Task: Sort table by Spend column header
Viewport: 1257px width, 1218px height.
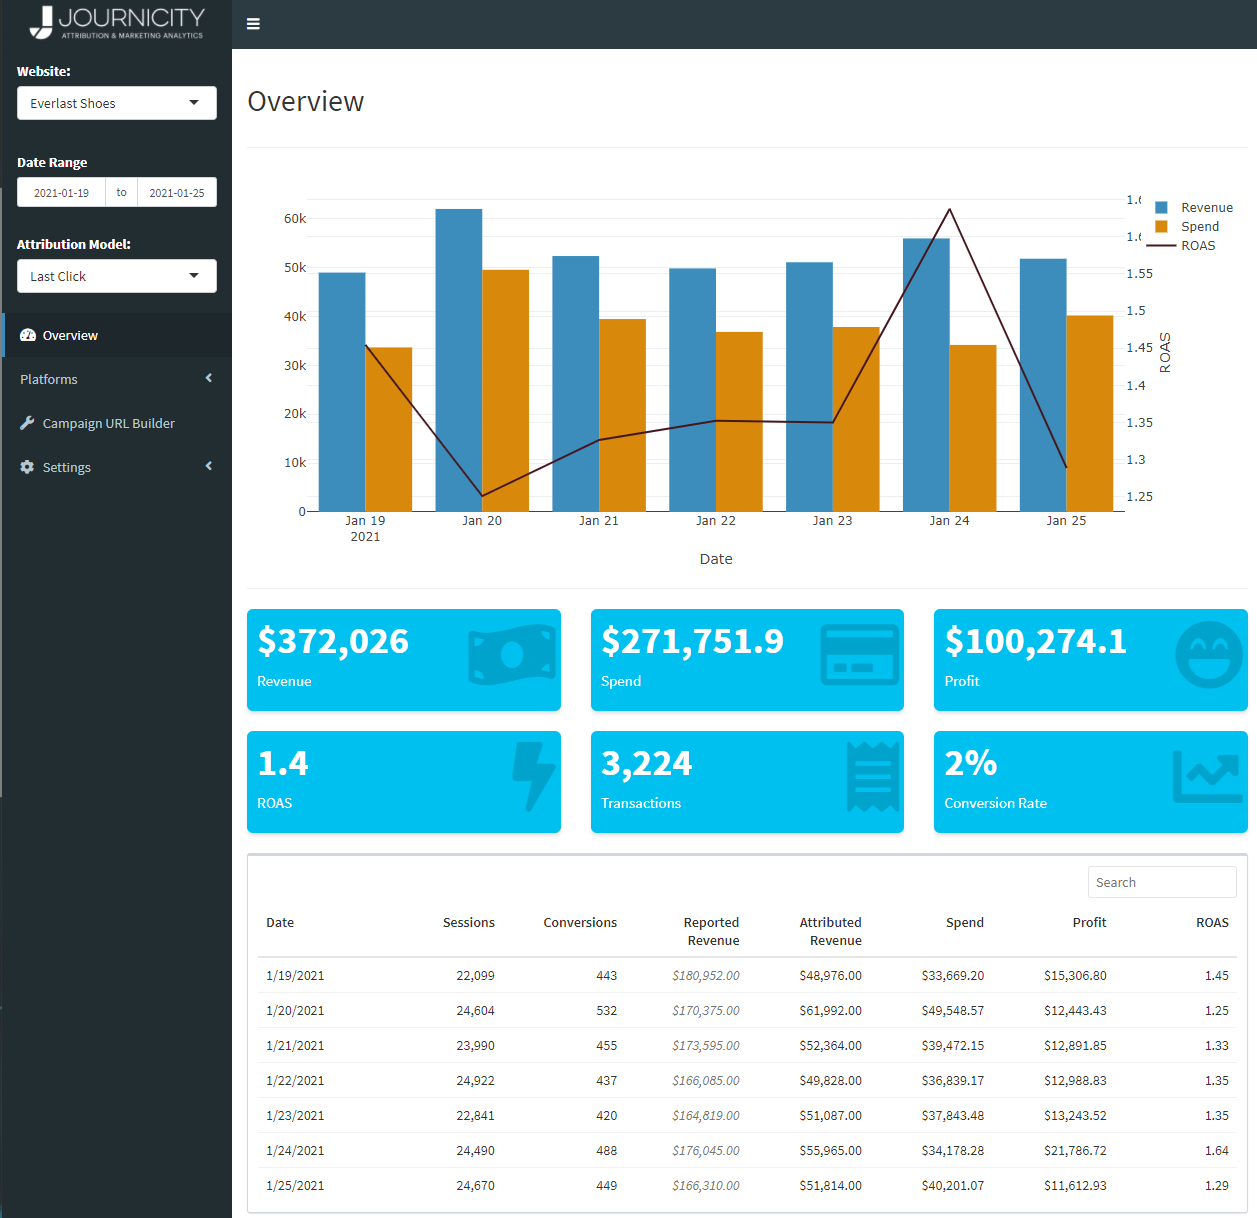Action: [965, 923]
